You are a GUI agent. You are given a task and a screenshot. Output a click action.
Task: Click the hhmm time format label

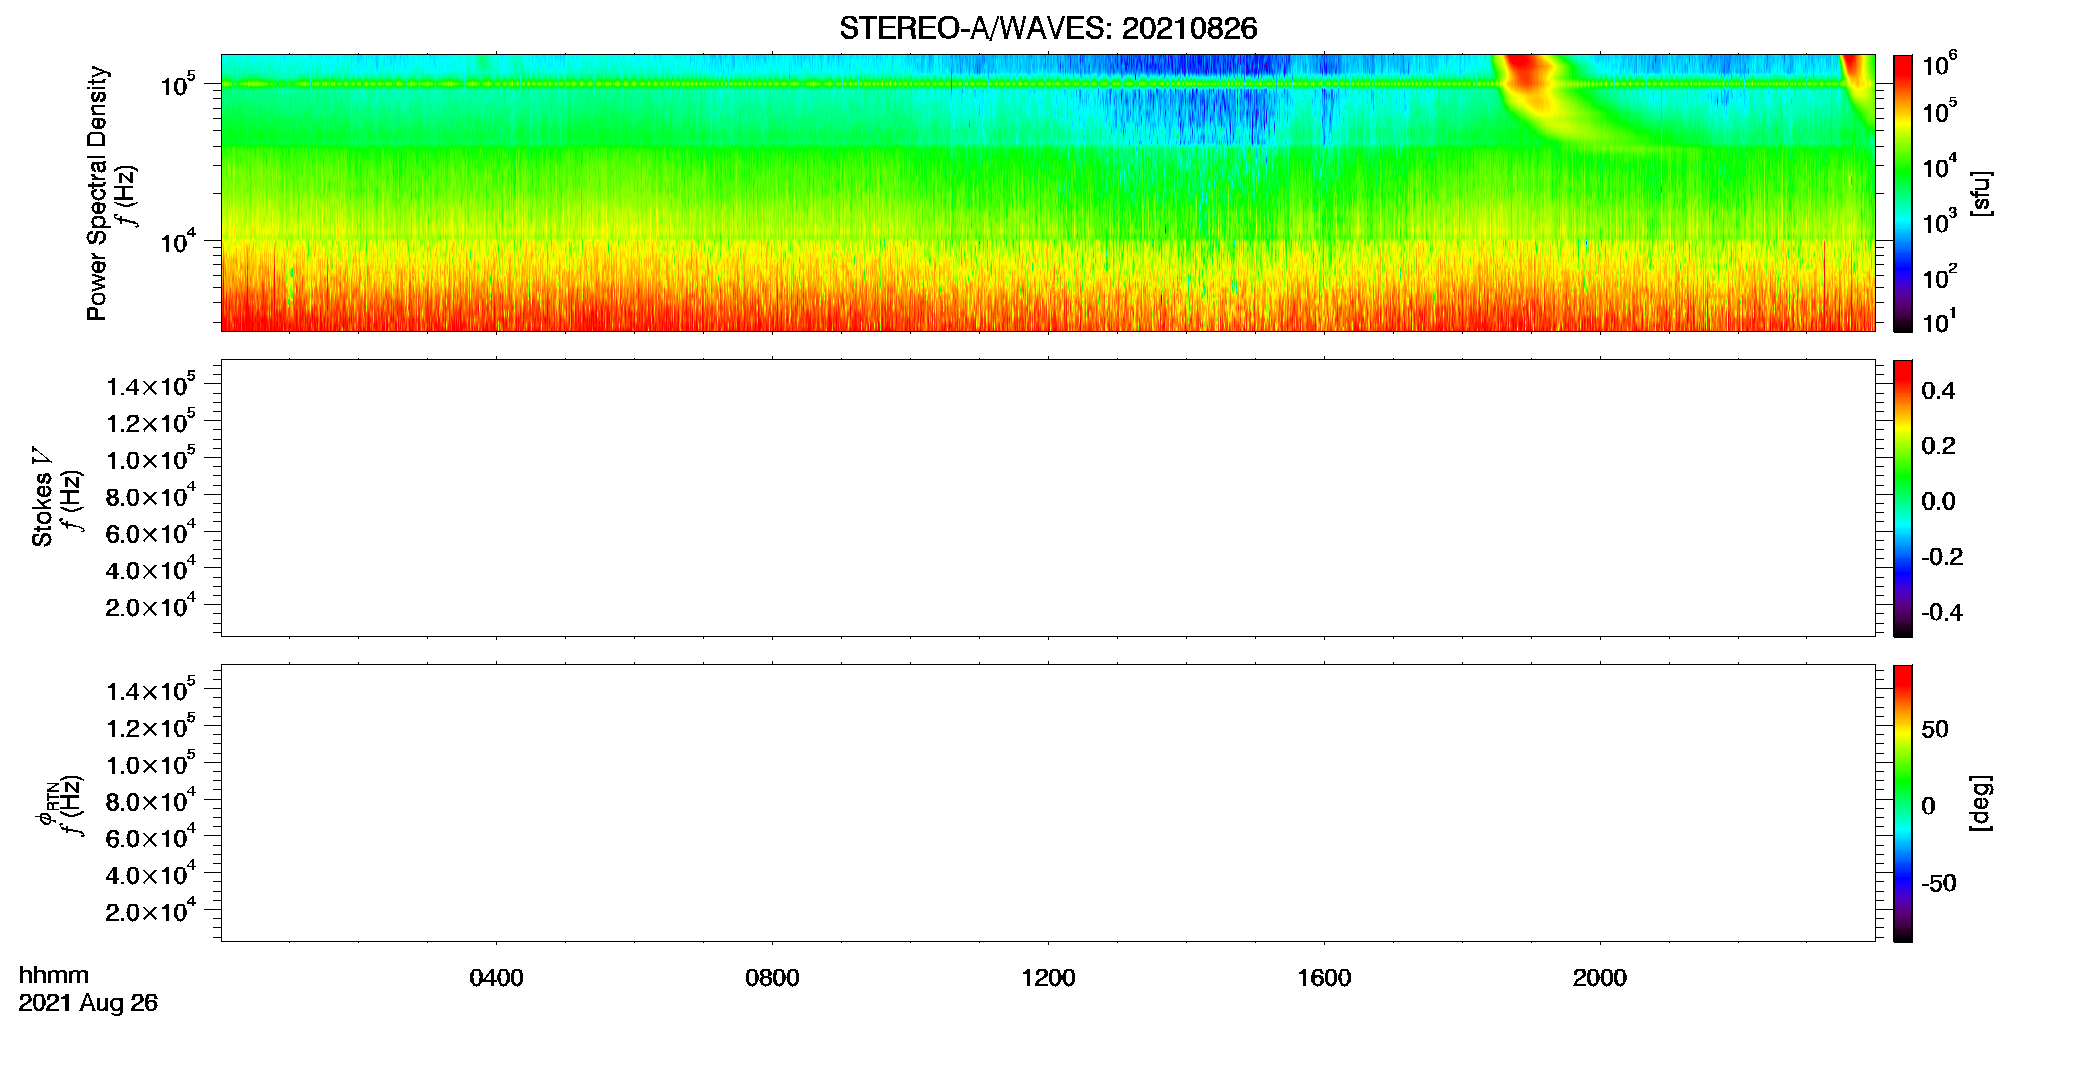pyautogui.click(x=54, y=975)
